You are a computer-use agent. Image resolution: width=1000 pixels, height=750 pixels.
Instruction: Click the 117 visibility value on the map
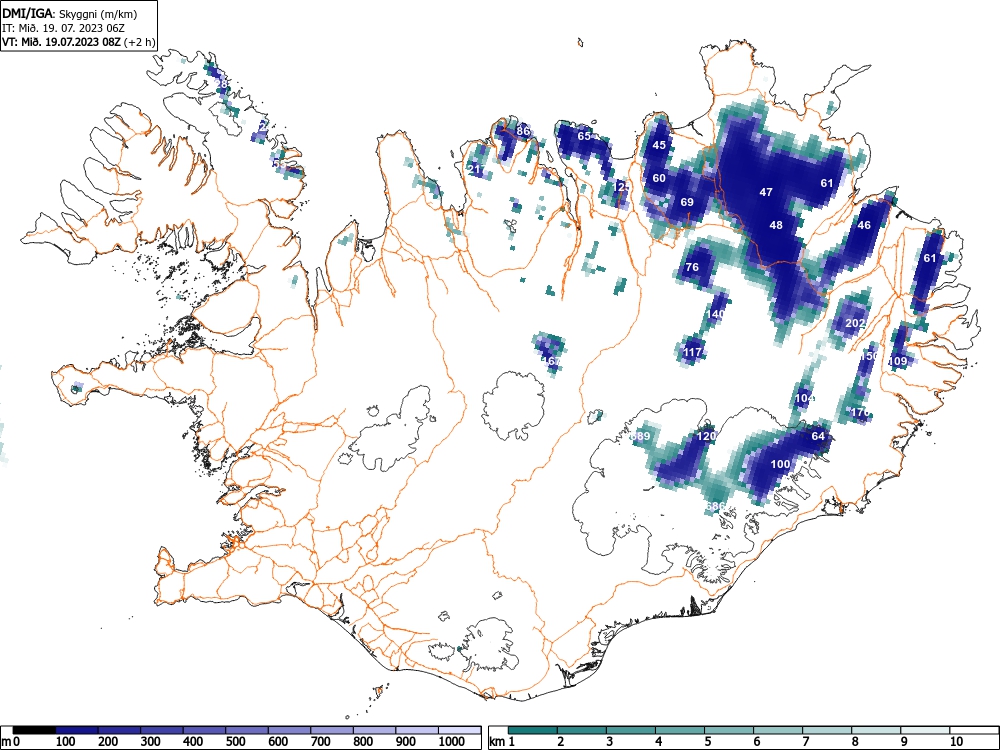[693, 352]
